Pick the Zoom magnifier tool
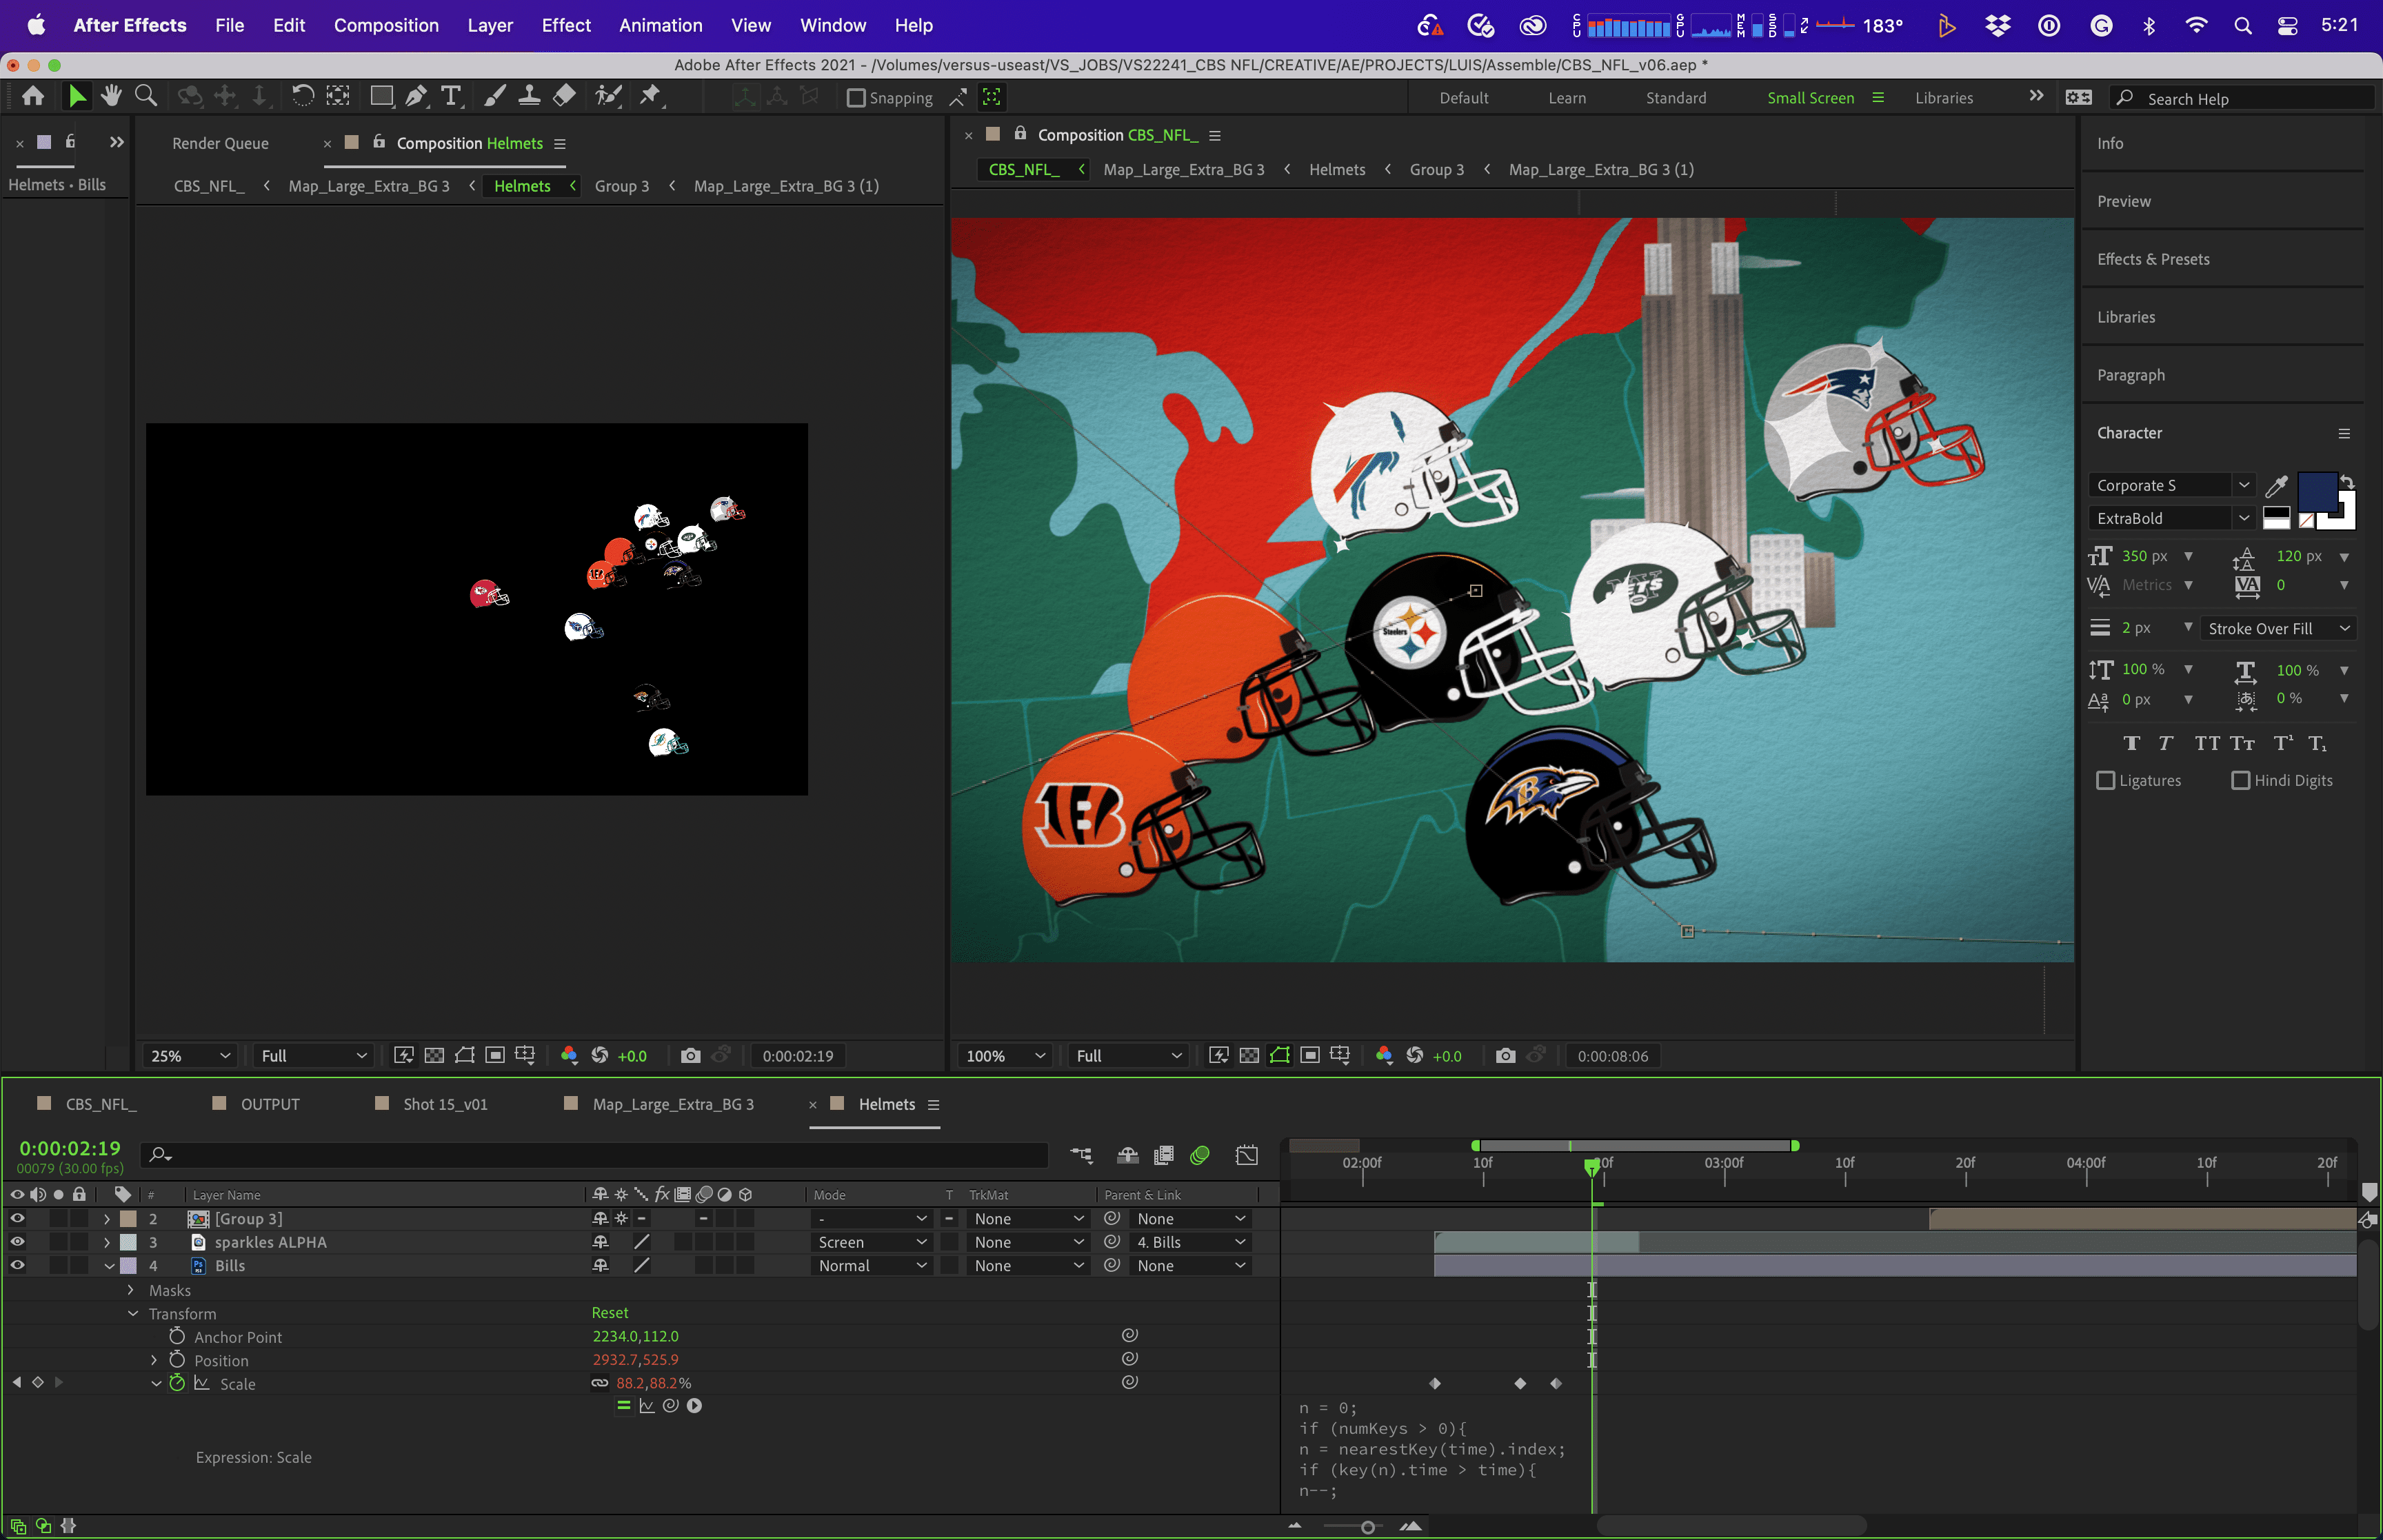2383x1540 pixels. 146,96
